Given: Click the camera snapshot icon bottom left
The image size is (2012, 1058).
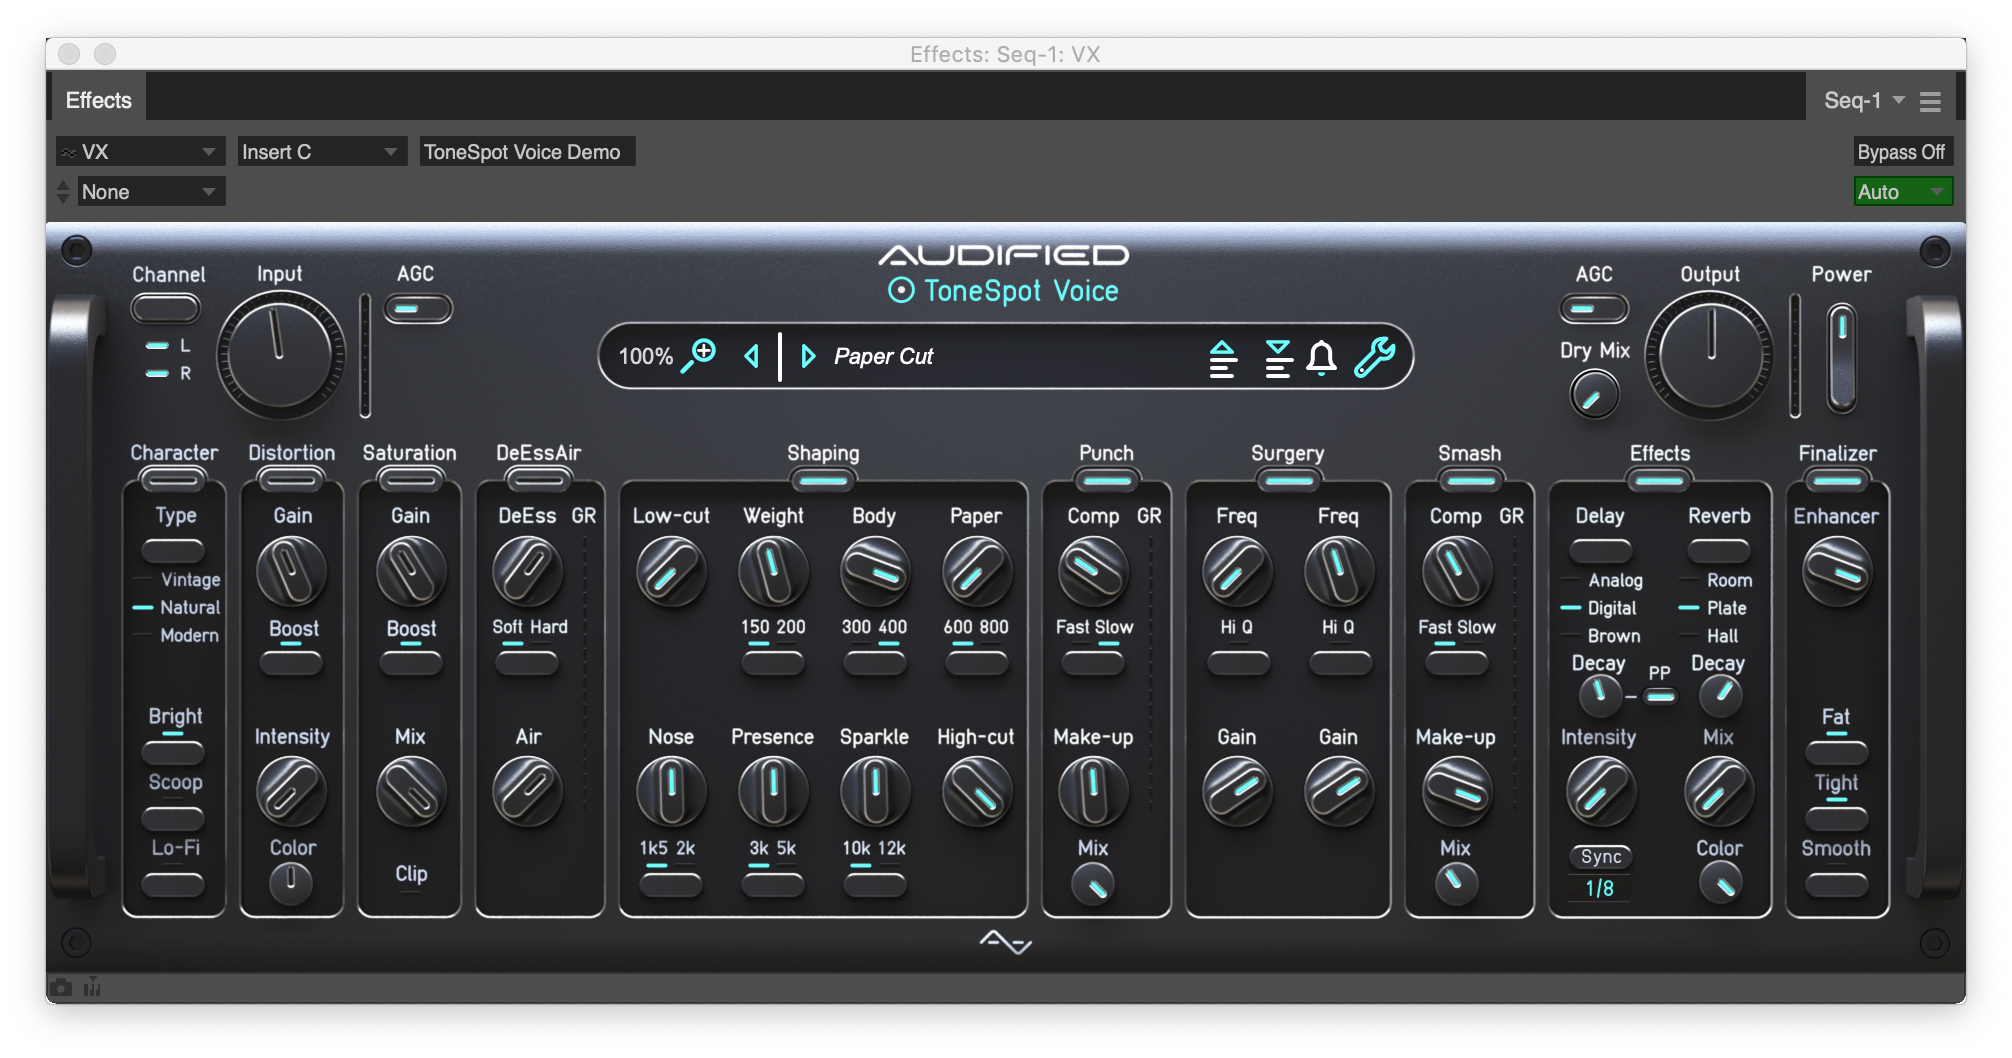Looking at the screenshot, I should click(x=63, y=986).
